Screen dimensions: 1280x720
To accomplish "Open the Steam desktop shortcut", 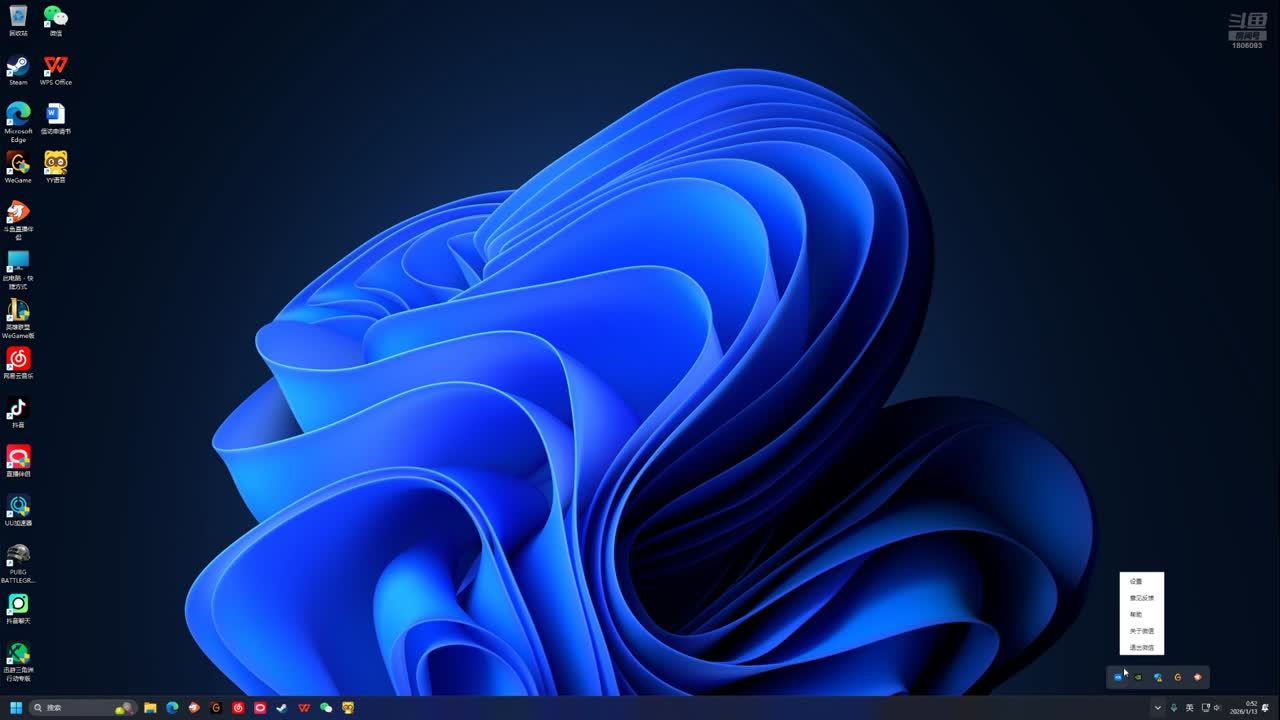I will [x=18, y=68].
